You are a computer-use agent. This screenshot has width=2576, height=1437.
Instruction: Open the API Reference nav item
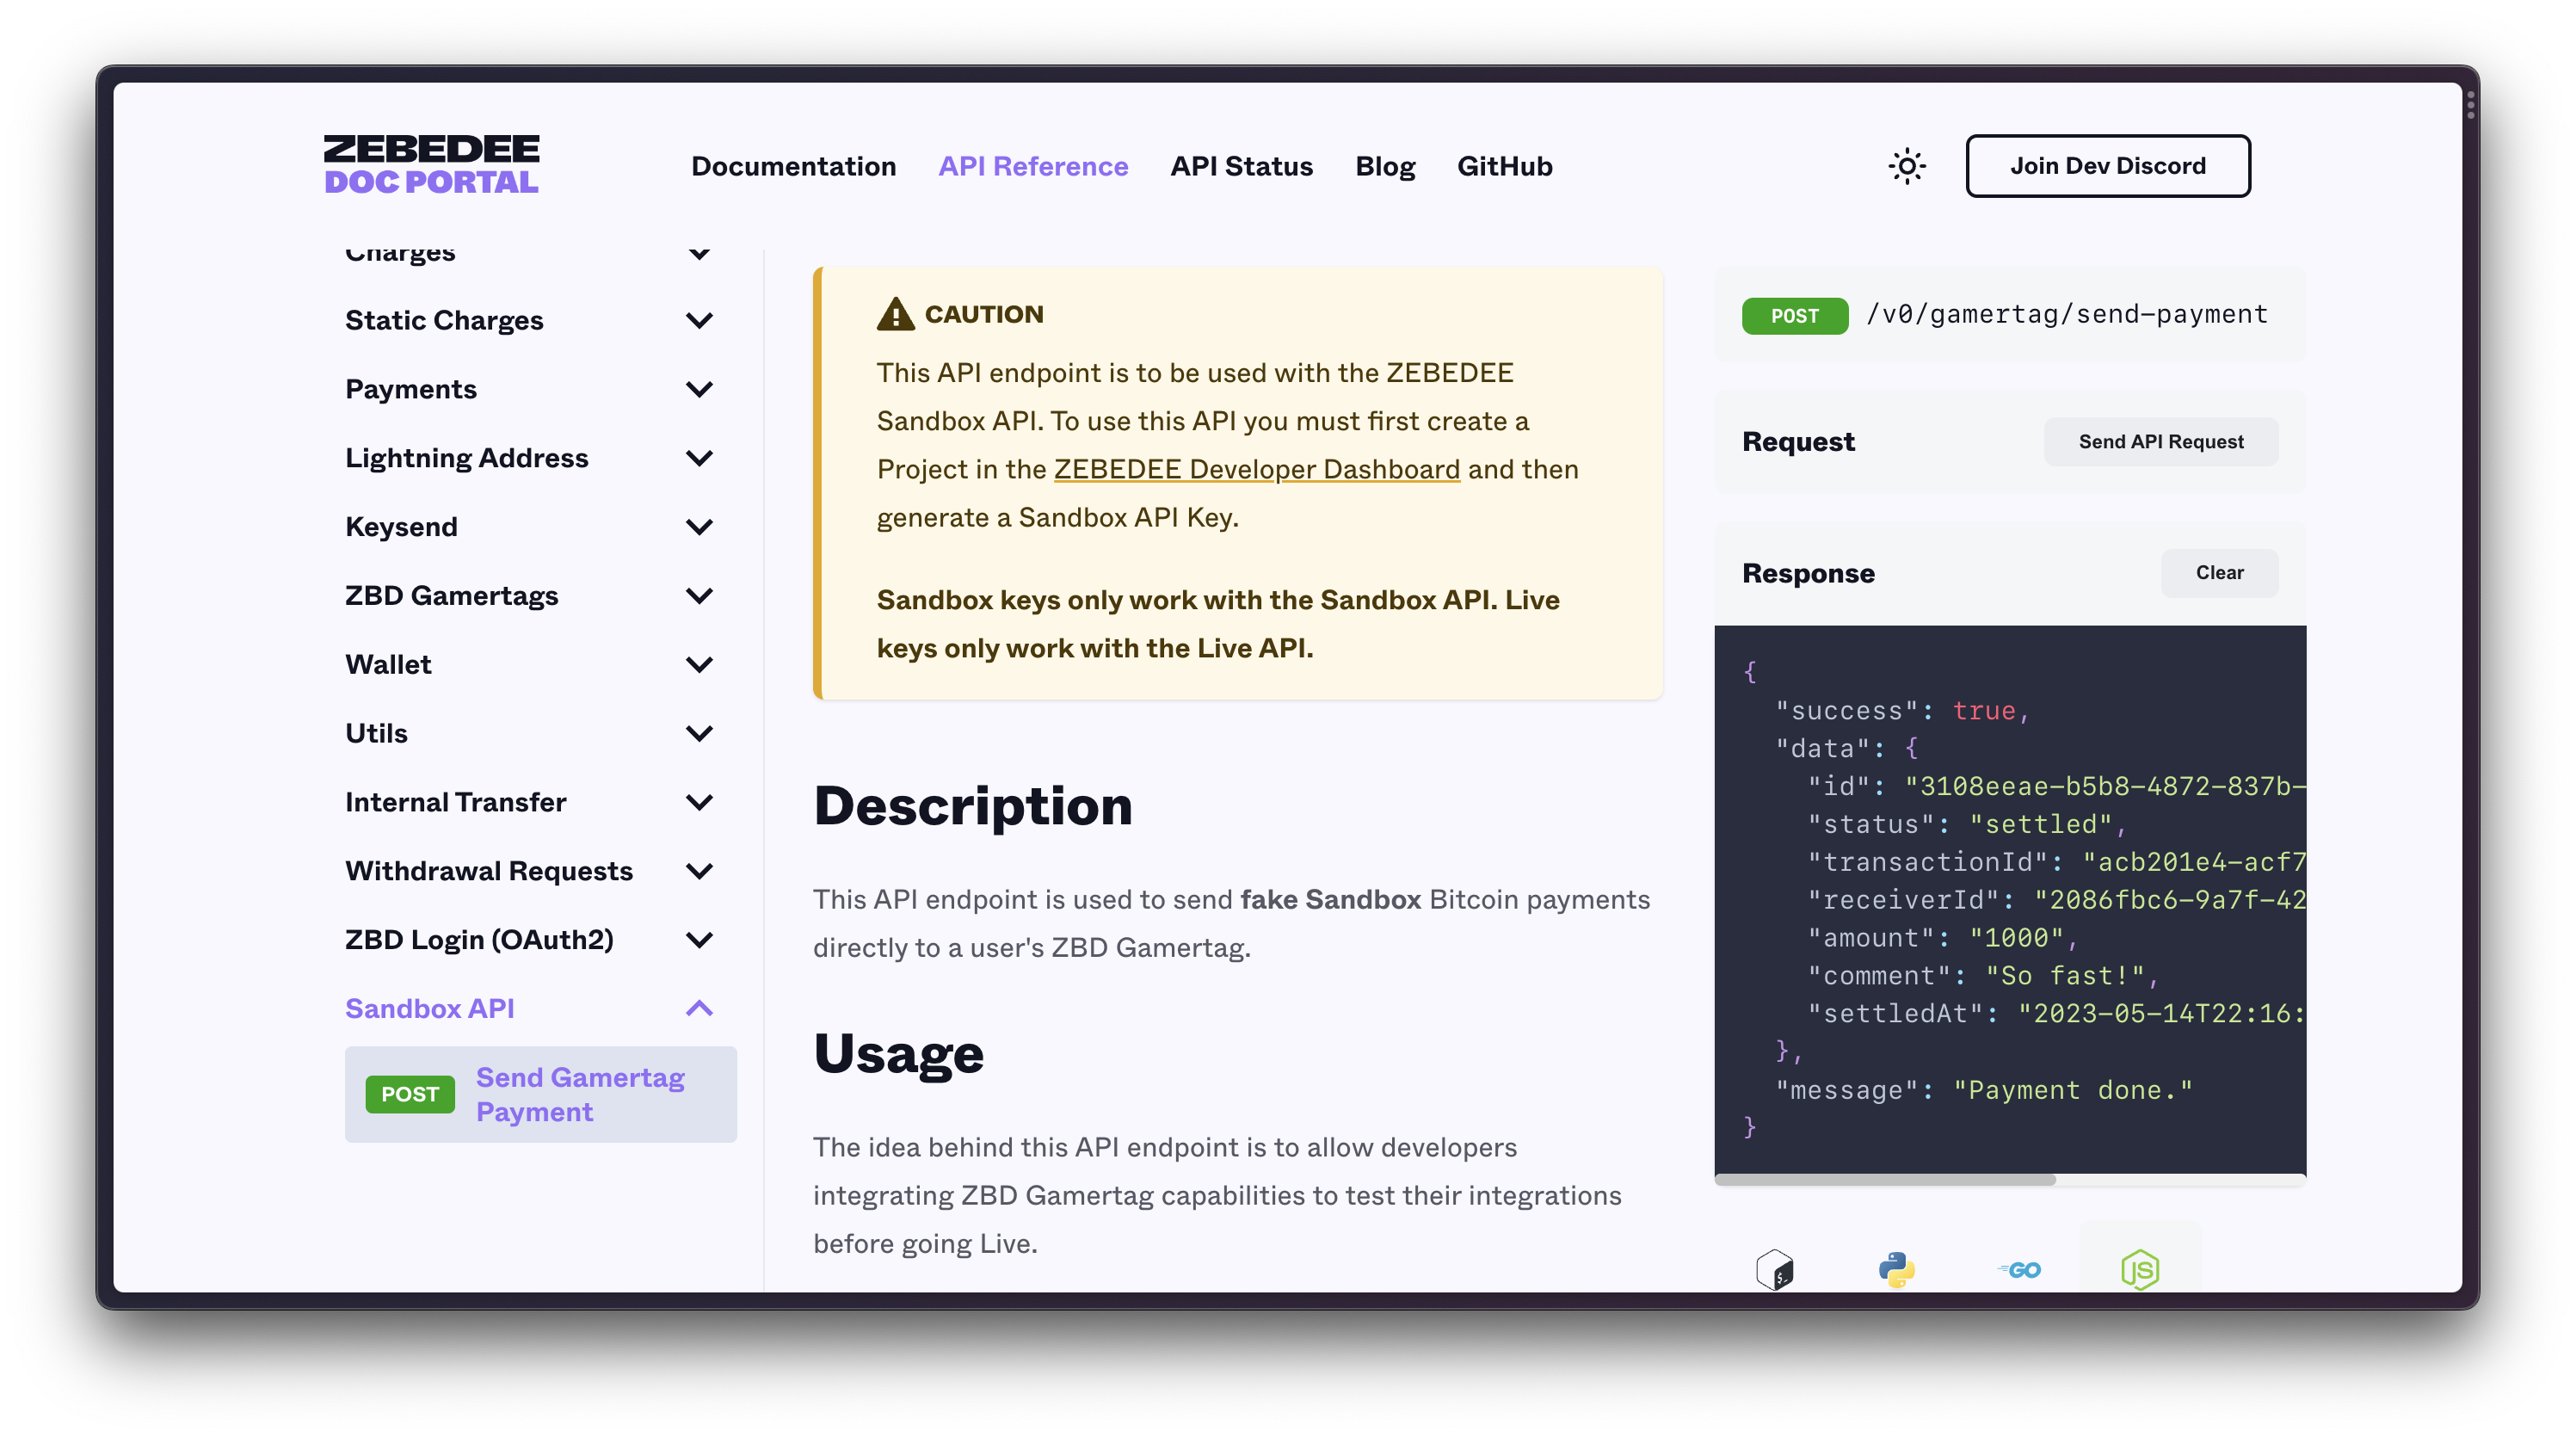coord(1032,166)
